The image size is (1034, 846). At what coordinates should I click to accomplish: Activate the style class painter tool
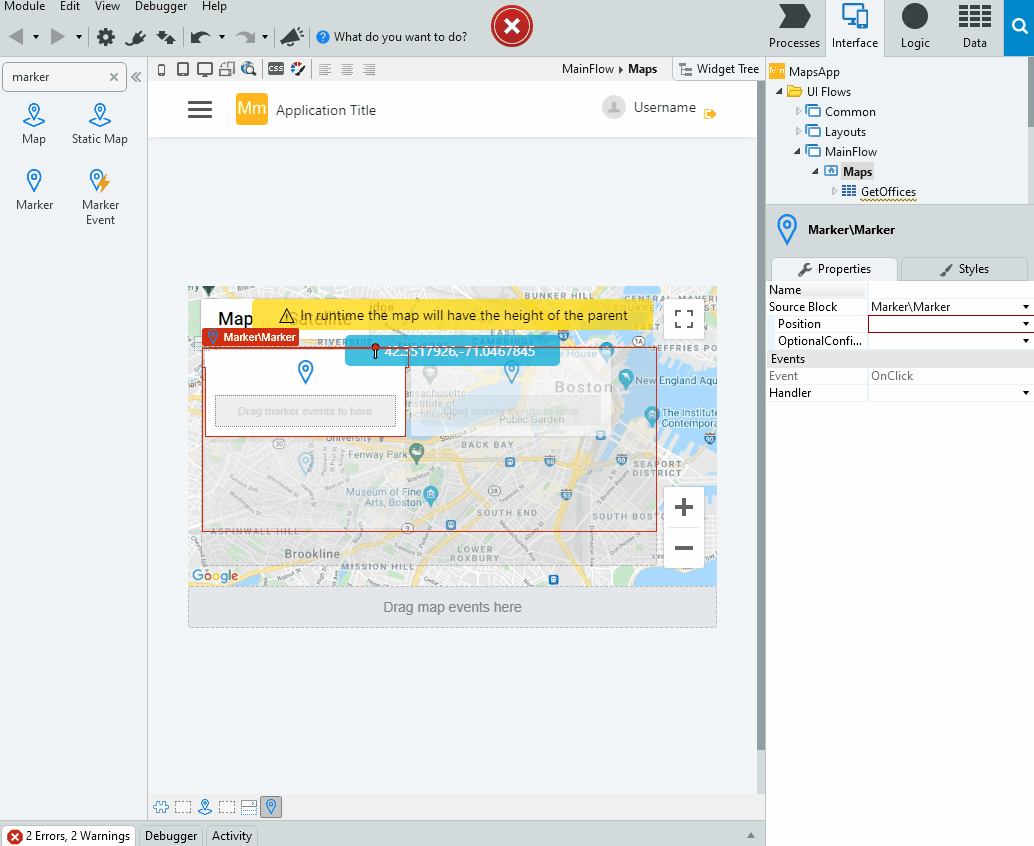(297, 69)
